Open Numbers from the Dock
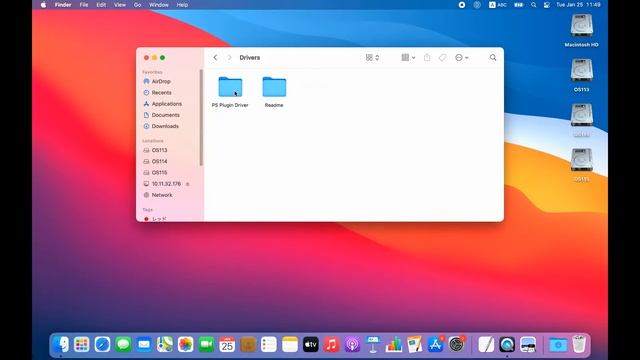Image resolution: width=640 pixels, height=360 pixels. [394, 344]
